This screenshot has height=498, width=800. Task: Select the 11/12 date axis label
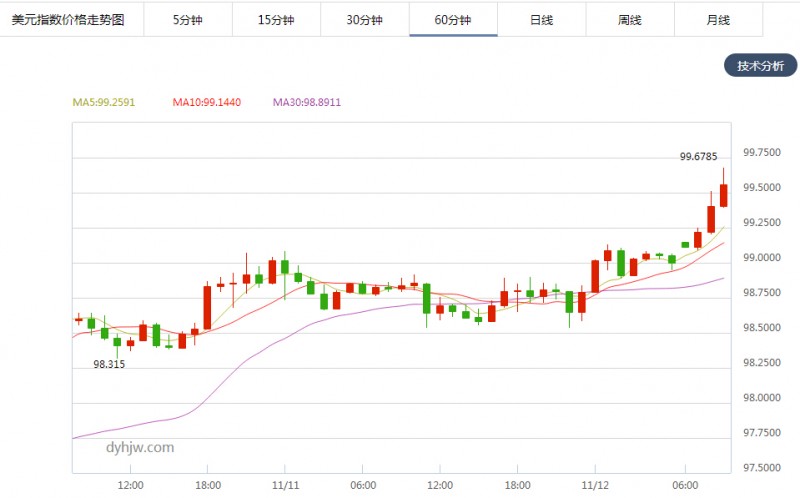[x=595, y=484]
